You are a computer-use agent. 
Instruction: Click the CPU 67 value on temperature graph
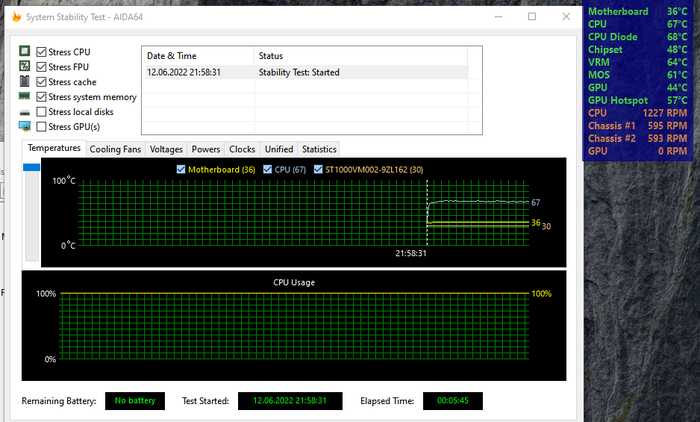[x=536, y=202]
